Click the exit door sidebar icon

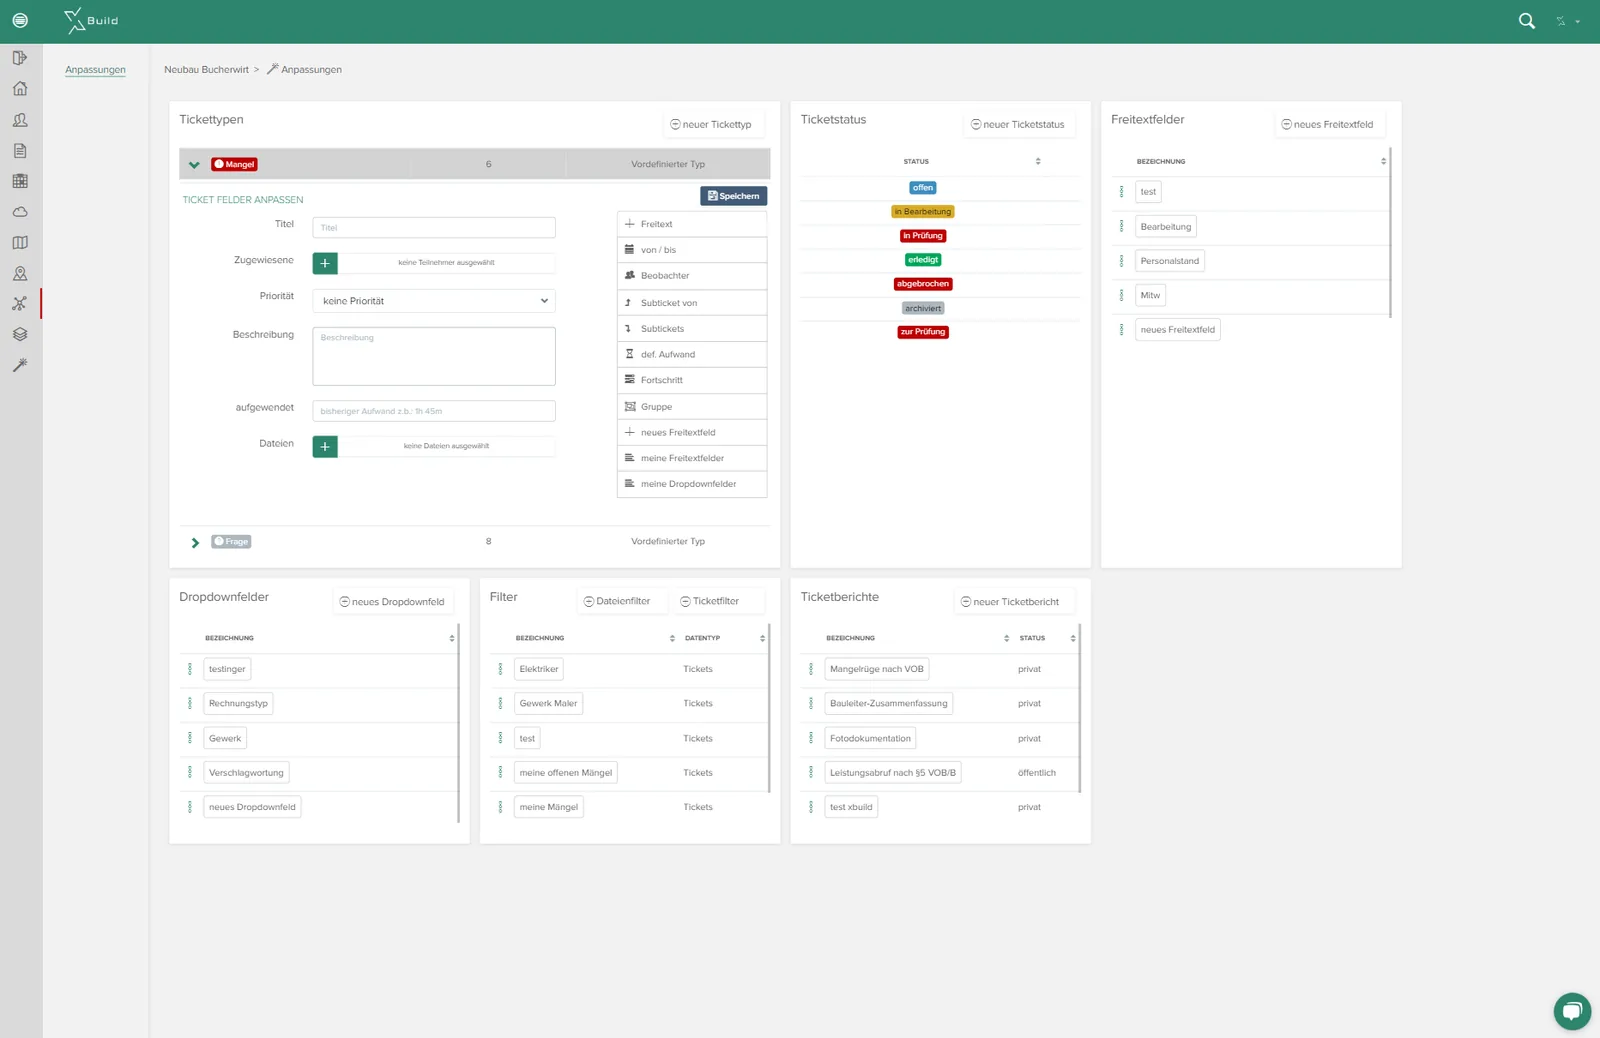coord(20,58)
